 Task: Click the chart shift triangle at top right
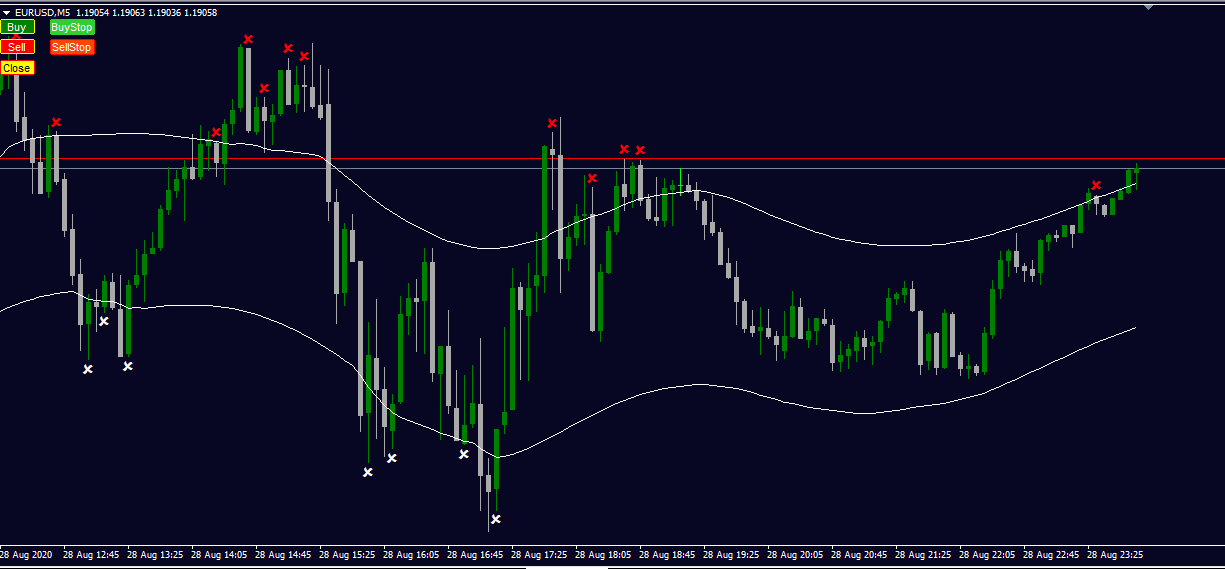click(x=1149, y=7)
